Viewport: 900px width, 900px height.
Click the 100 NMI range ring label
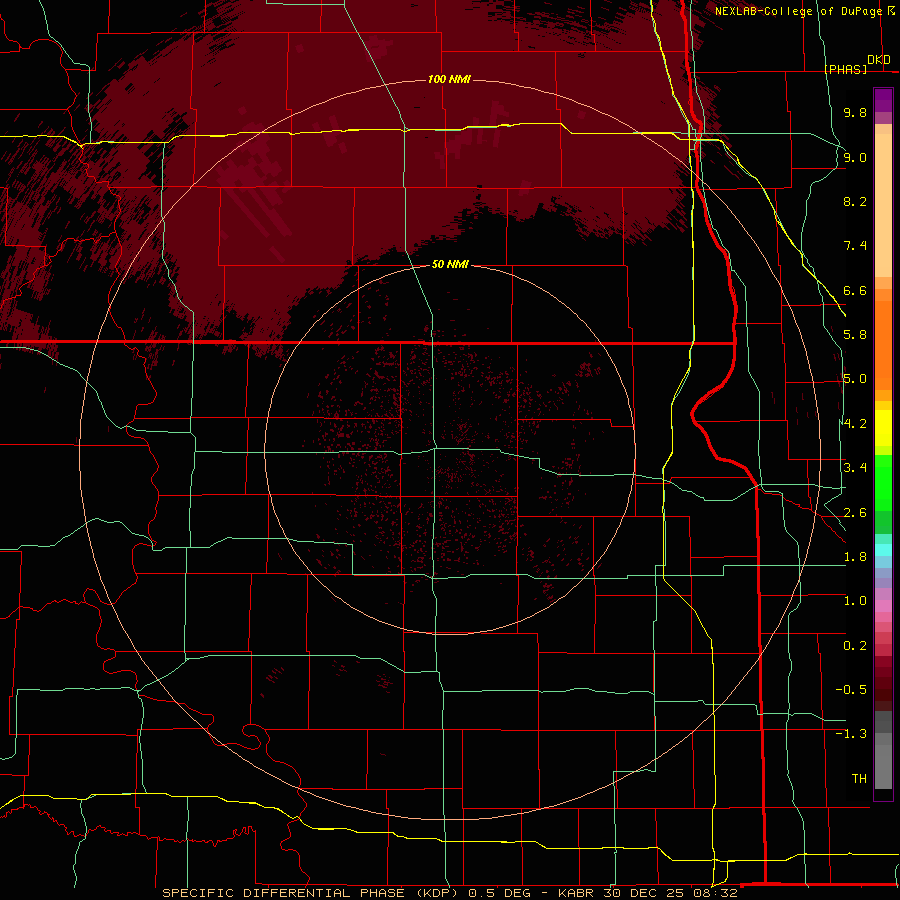pos(449,79)
